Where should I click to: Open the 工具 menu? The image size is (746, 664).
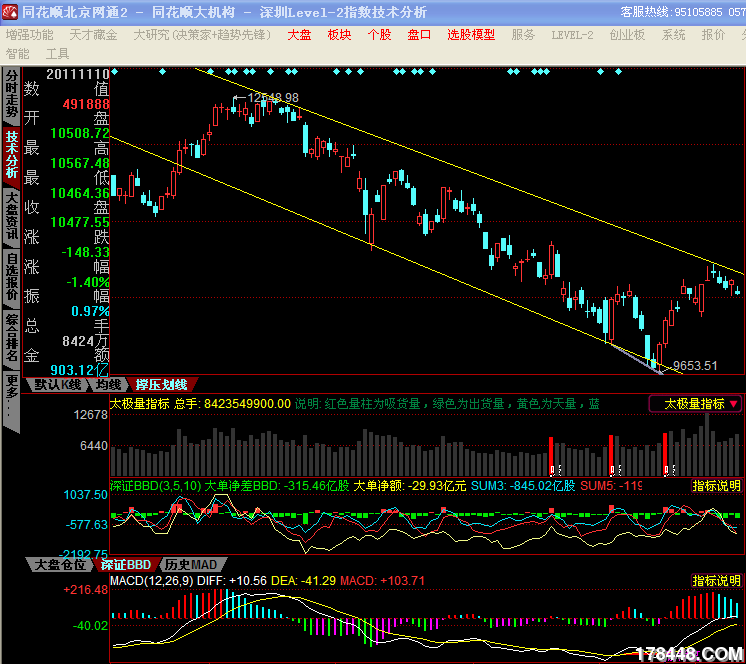coord(58,54)
